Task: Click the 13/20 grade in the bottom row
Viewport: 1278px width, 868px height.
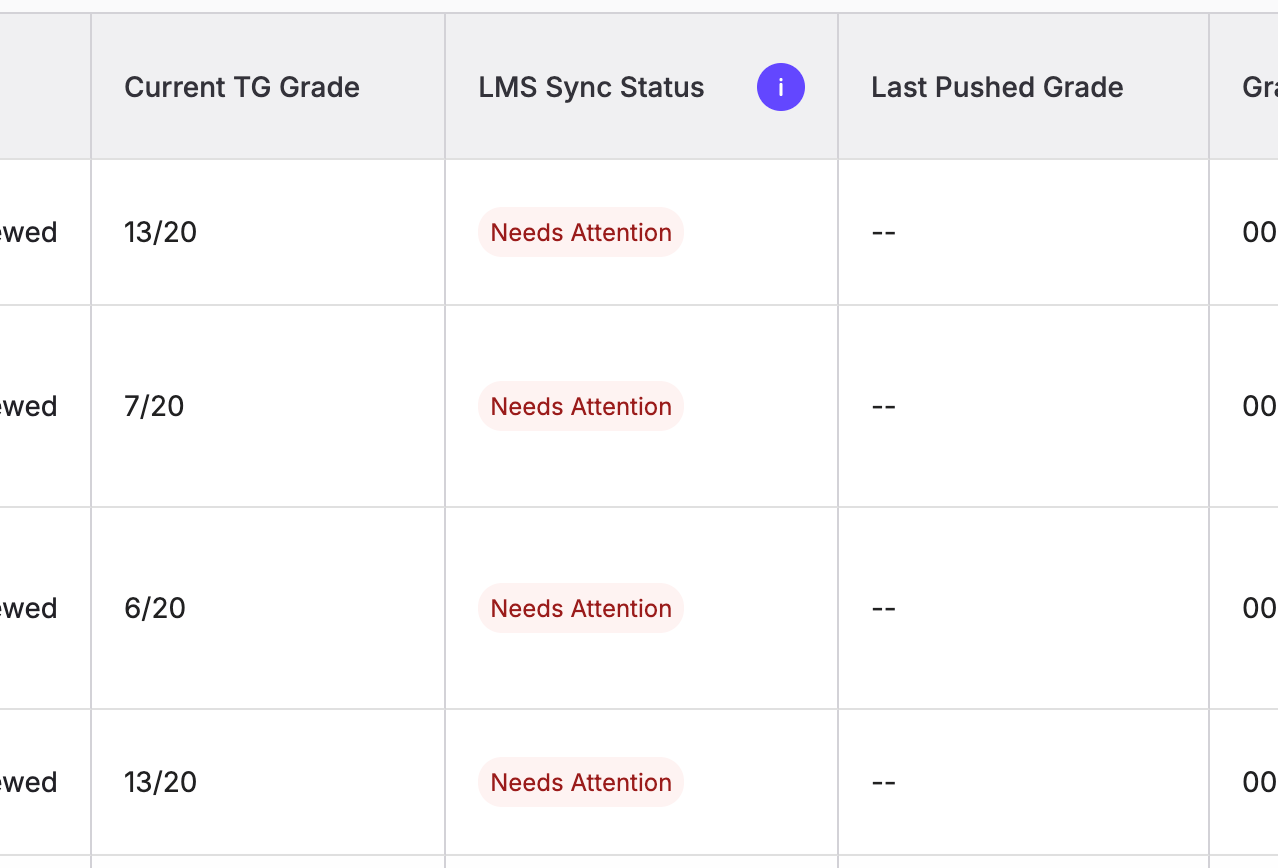Action: click(160, 782)
